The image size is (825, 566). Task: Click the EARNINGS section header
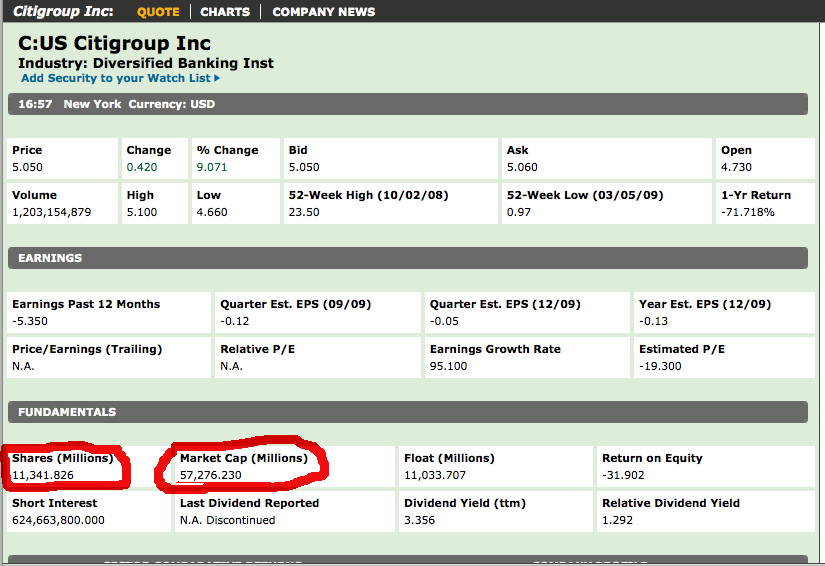click(408, 258)
